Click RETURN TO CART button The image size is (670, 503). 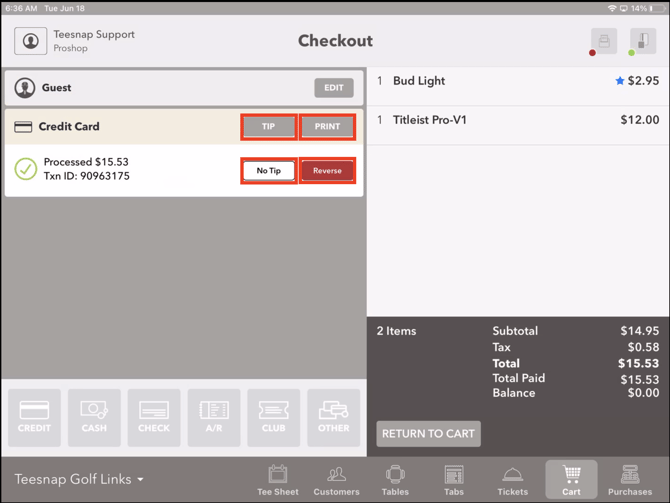[428, 434]
